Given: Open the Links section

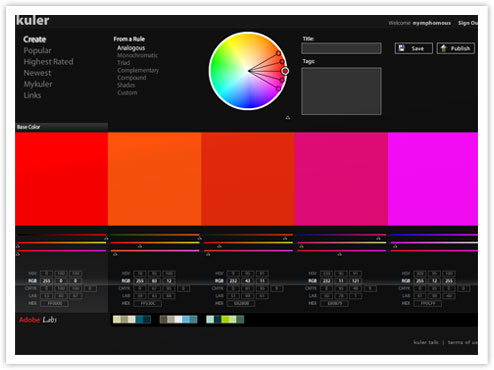Looking at the screenshot, I should coord(32,95).
